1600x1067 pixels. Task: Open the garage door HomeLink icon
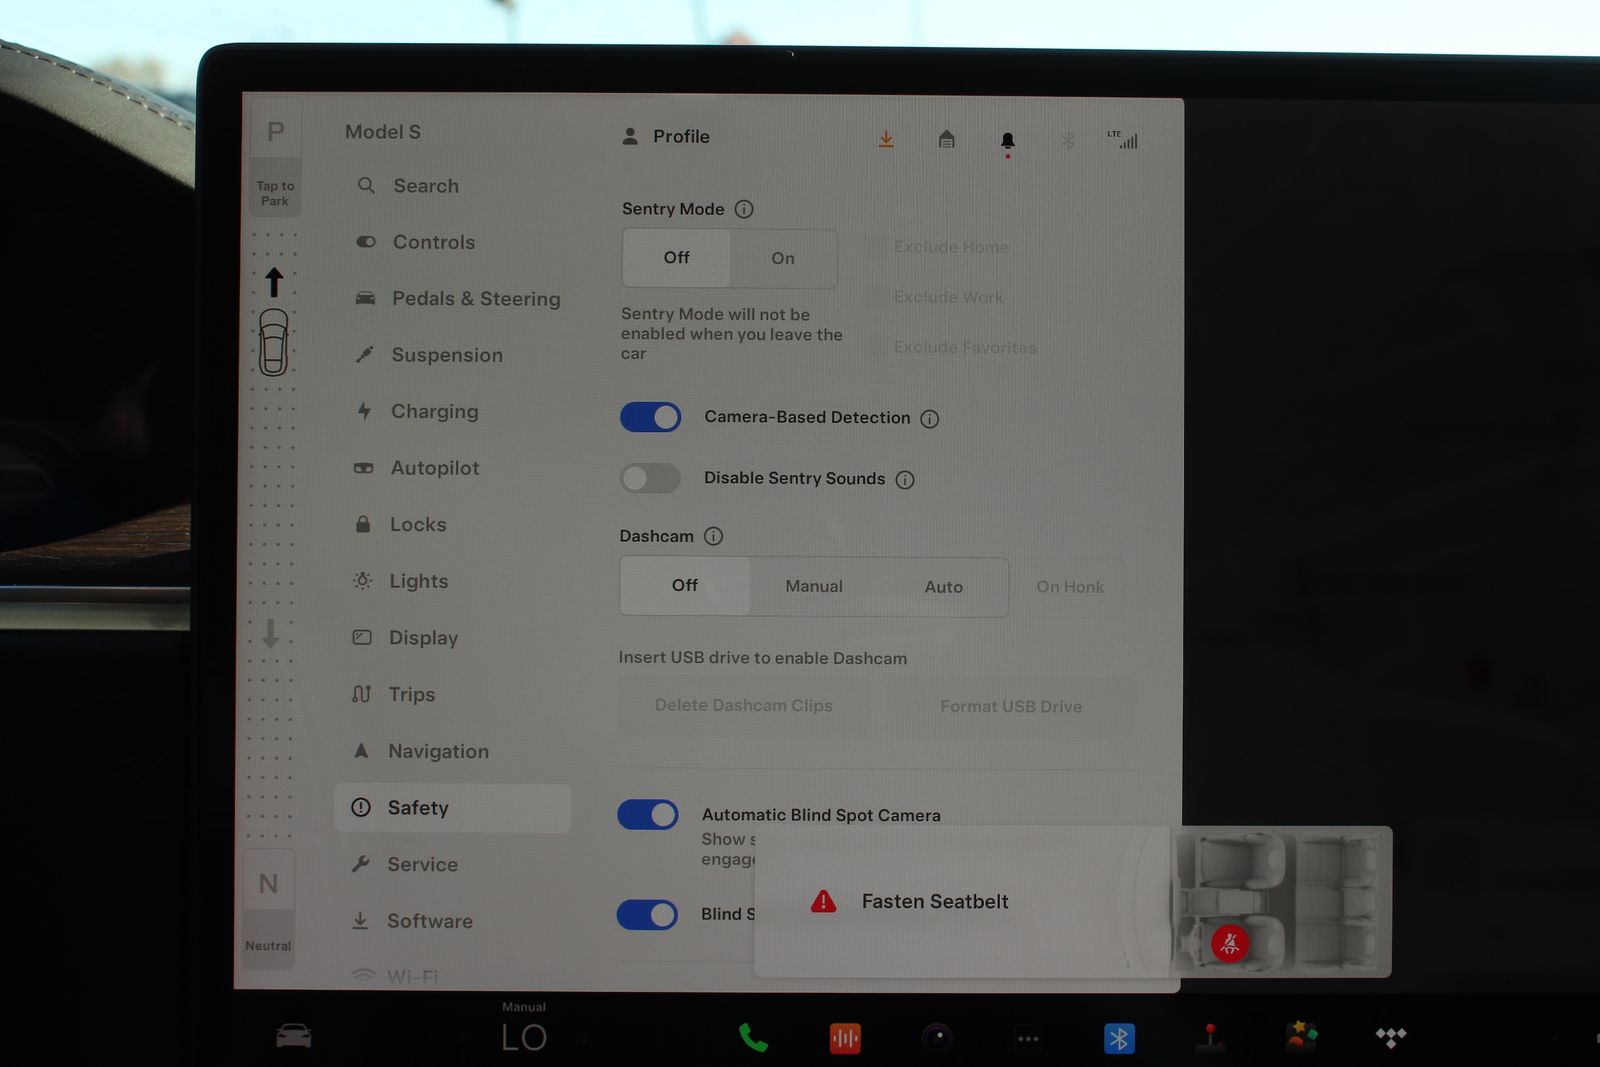coord(946,139)
